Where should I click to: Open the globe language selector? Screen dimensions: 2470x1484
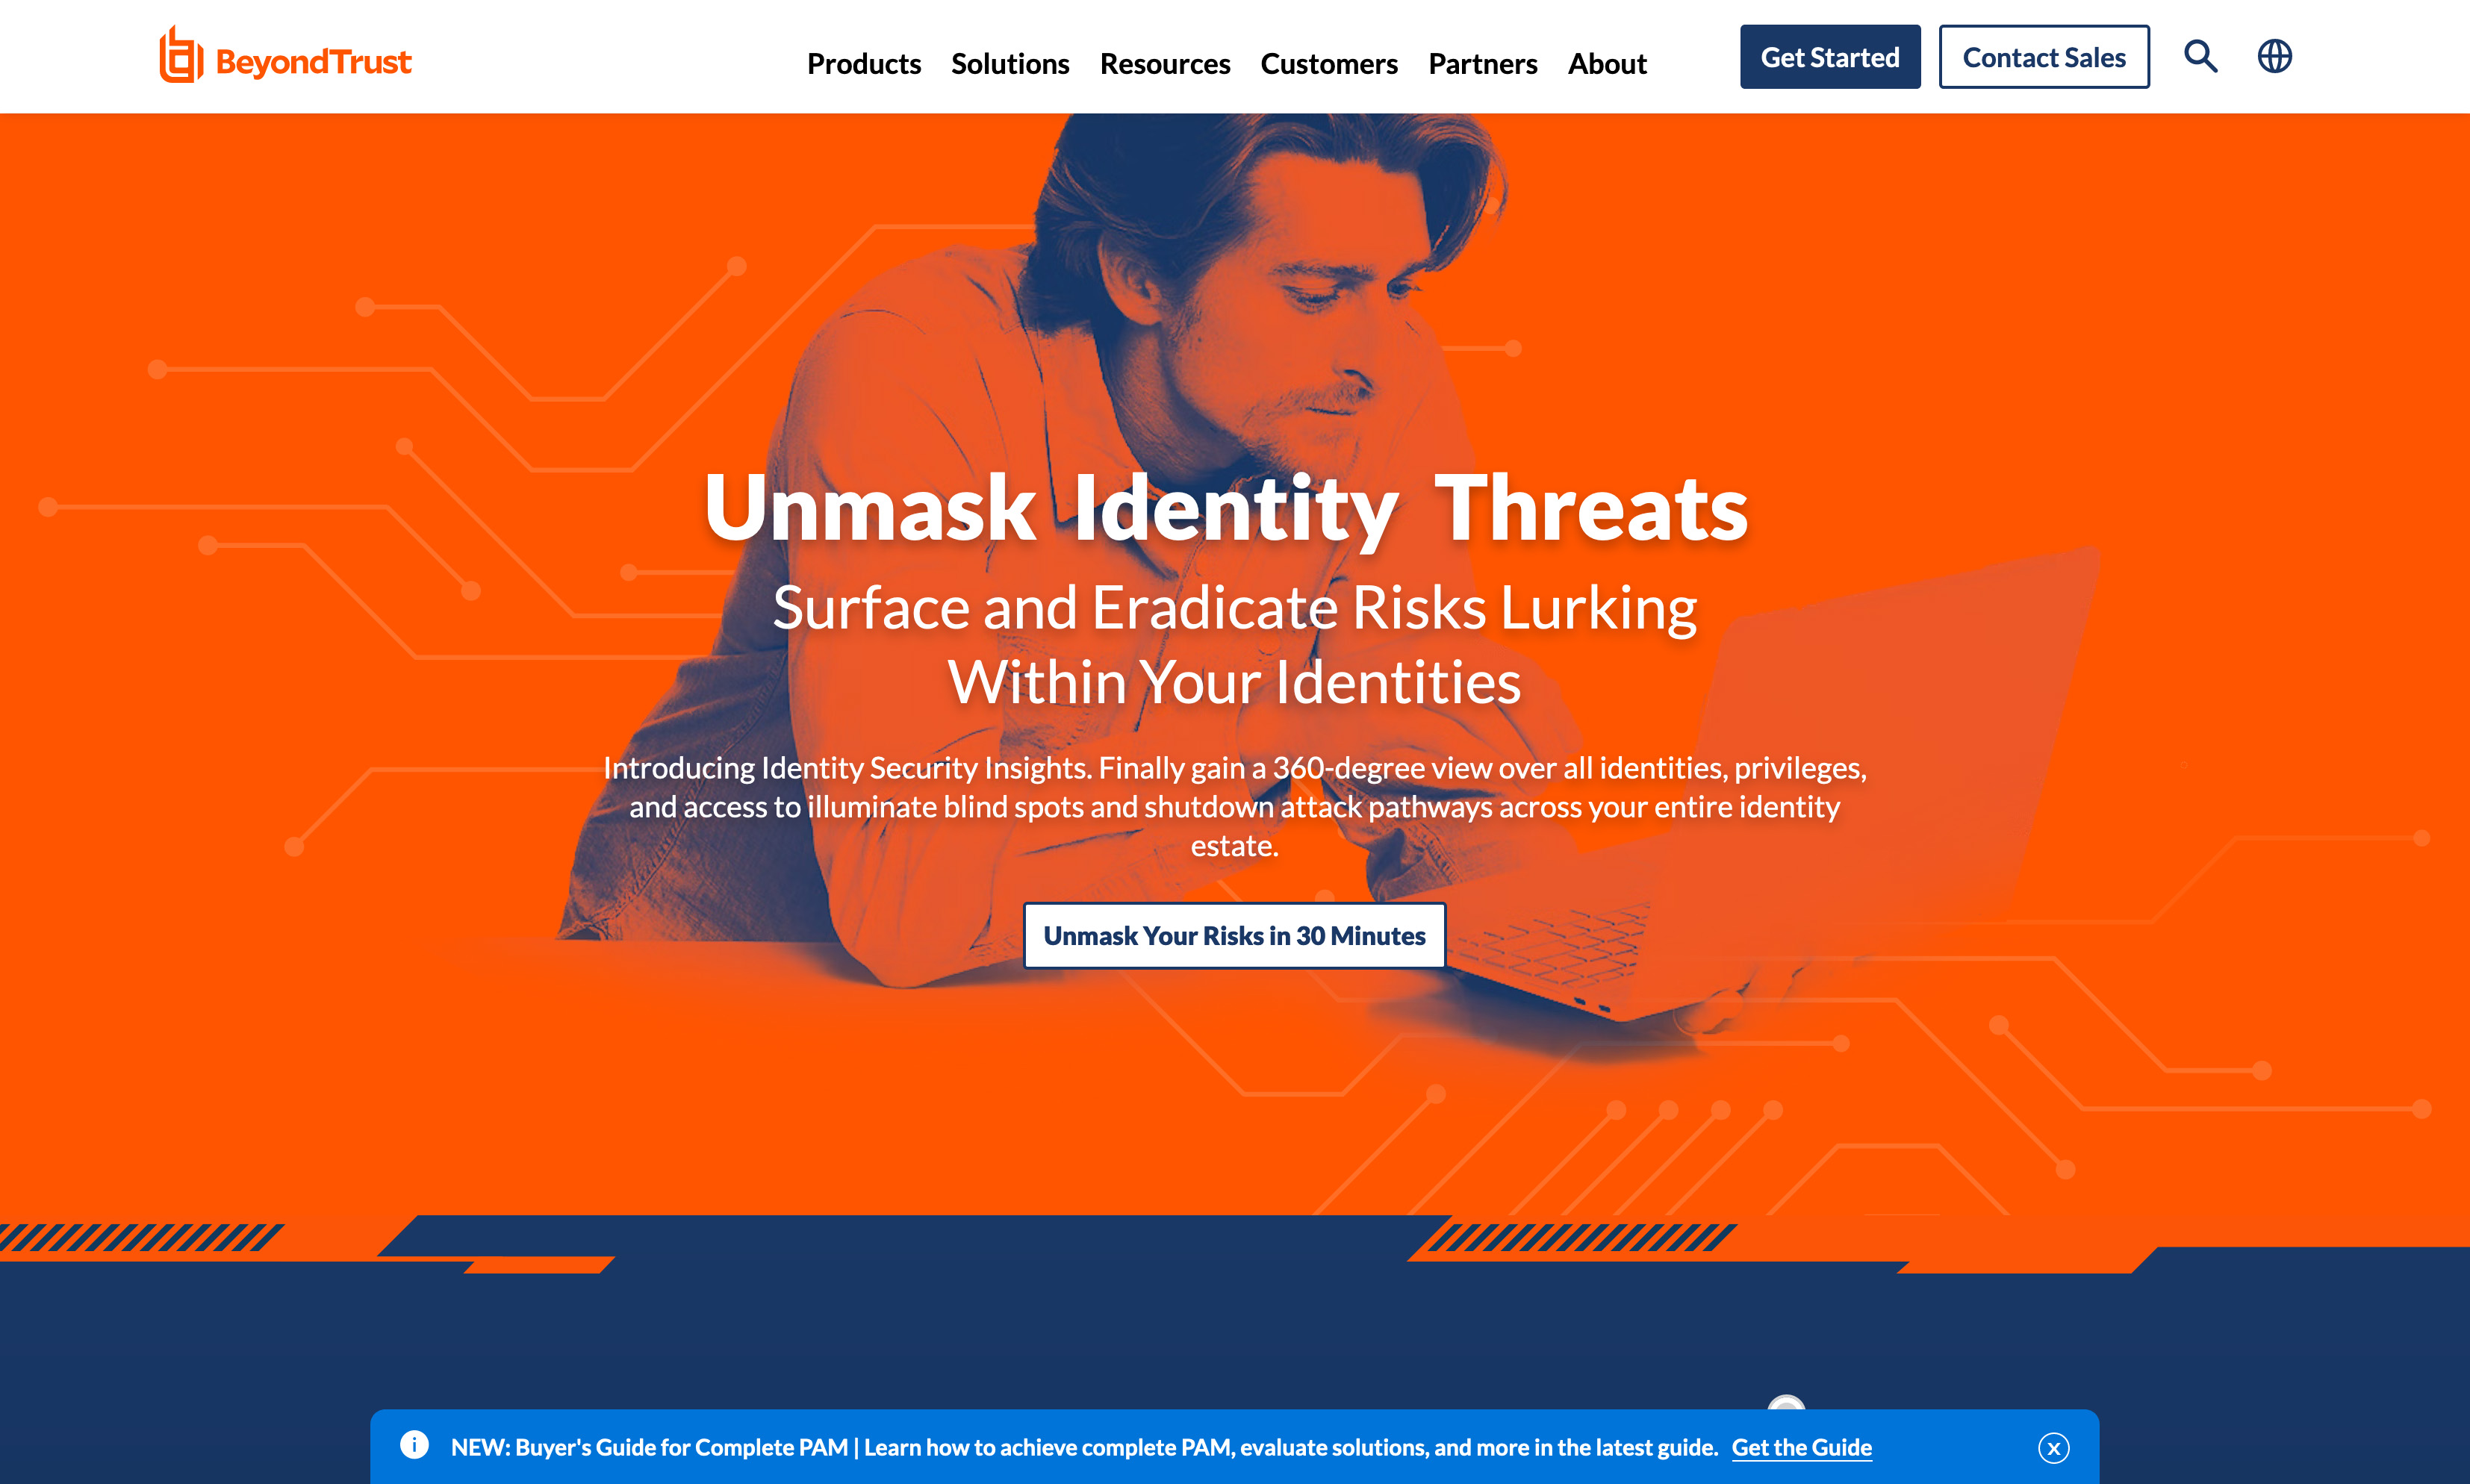coord(2274,56)
